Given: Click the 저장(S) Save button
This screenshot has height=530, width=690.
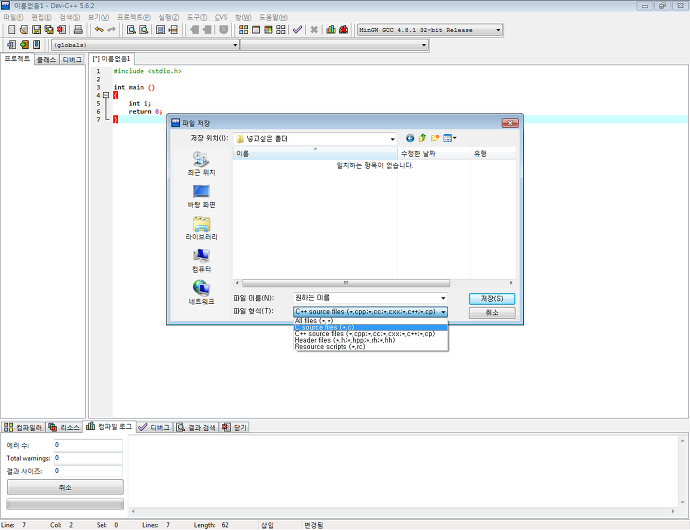Looking at the screenshot, I should pos(492,299).
